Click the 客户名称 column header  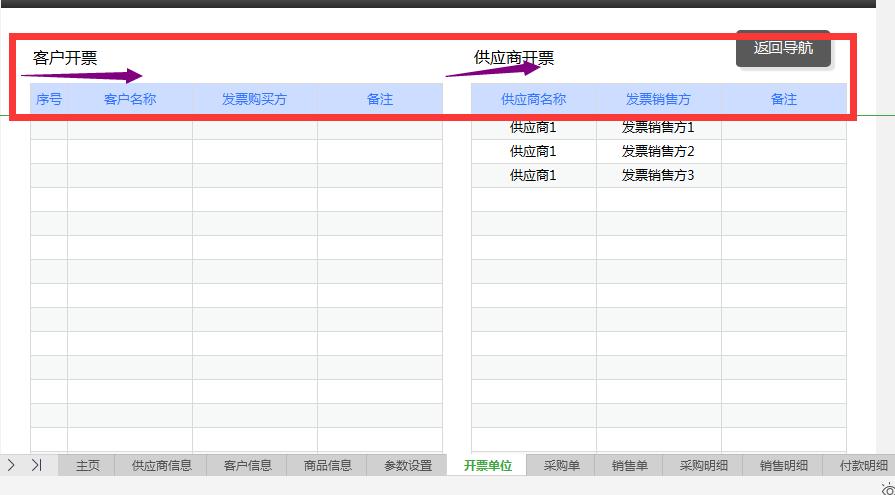tap(130, 99)
